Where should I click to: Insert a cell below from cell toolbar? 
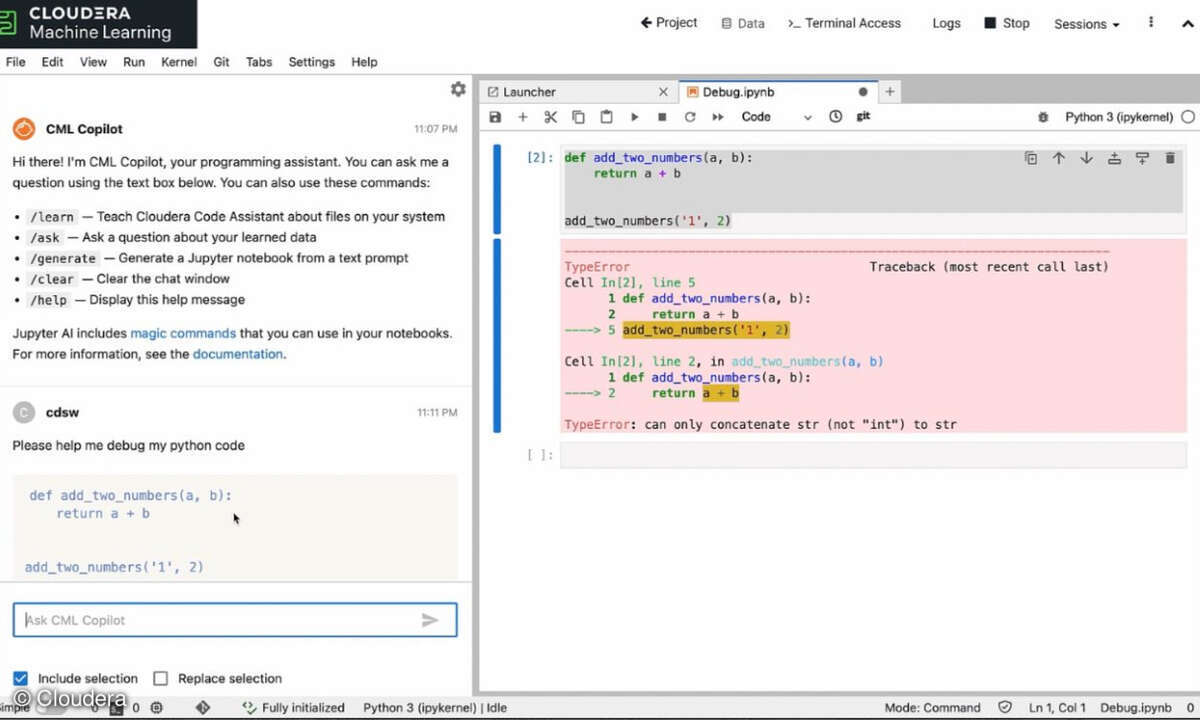click(1142, 158)
